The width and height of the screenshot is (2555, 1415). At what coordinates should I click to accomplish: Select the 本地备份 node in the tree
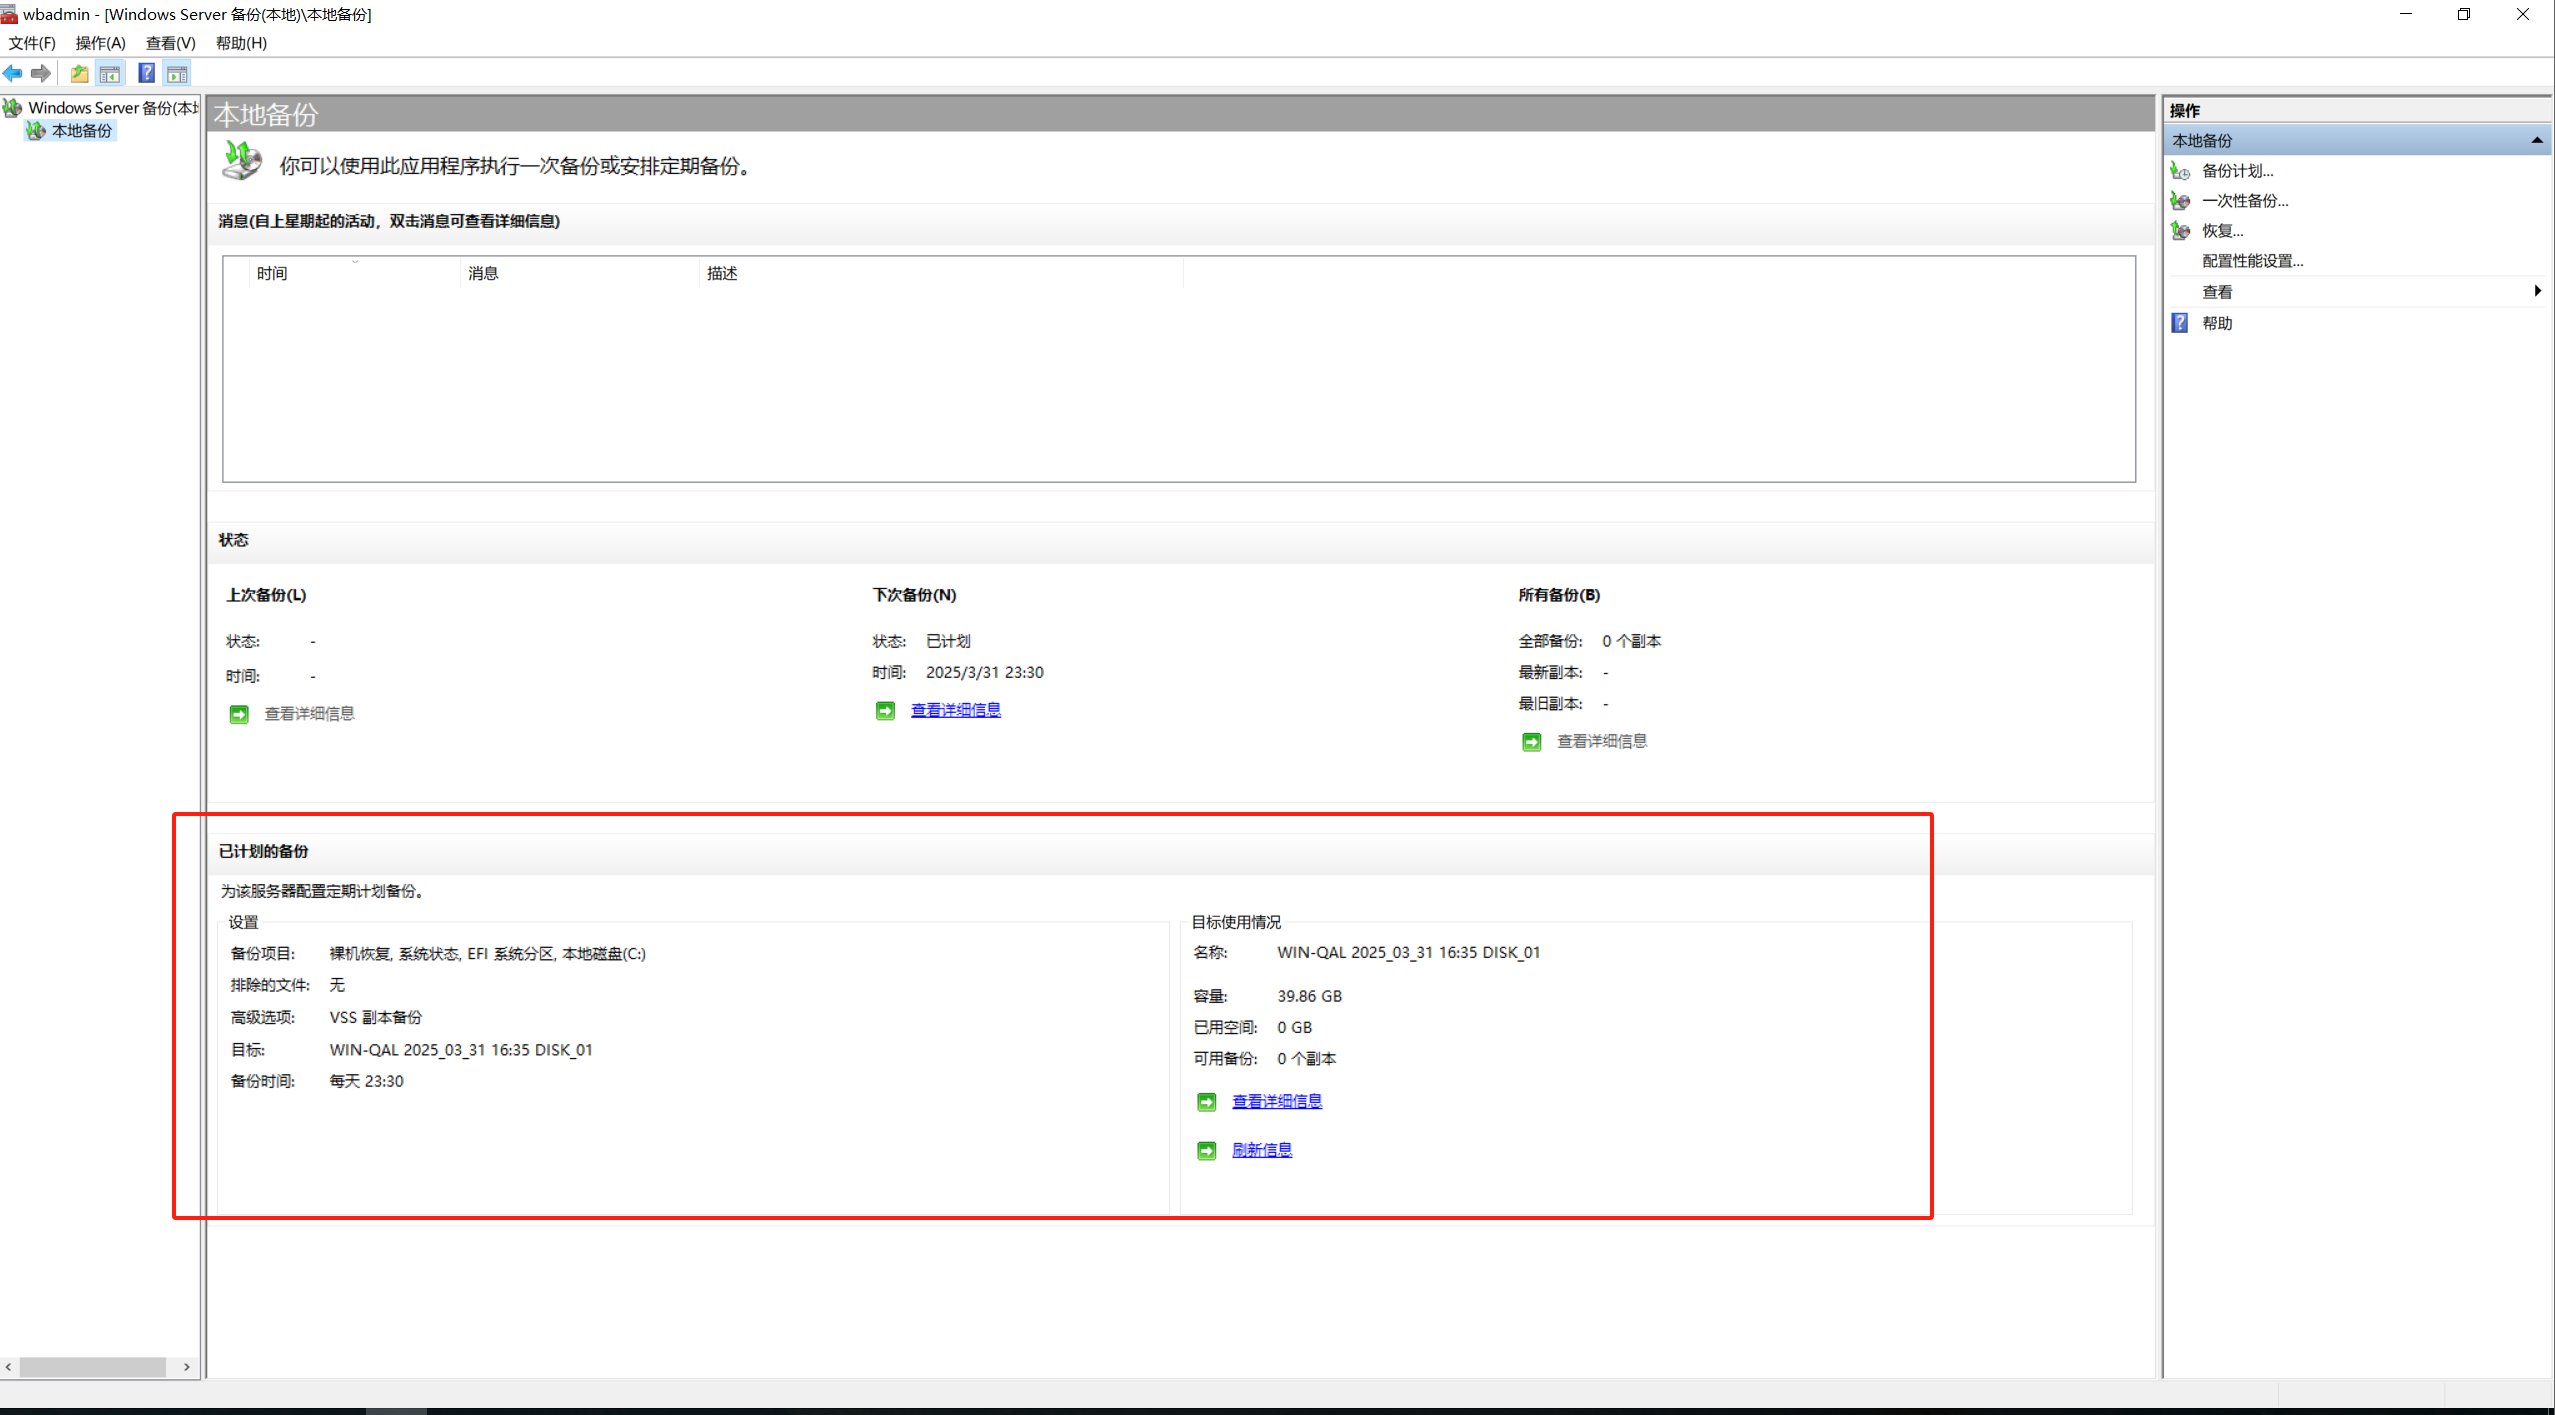tap(81, 131)
